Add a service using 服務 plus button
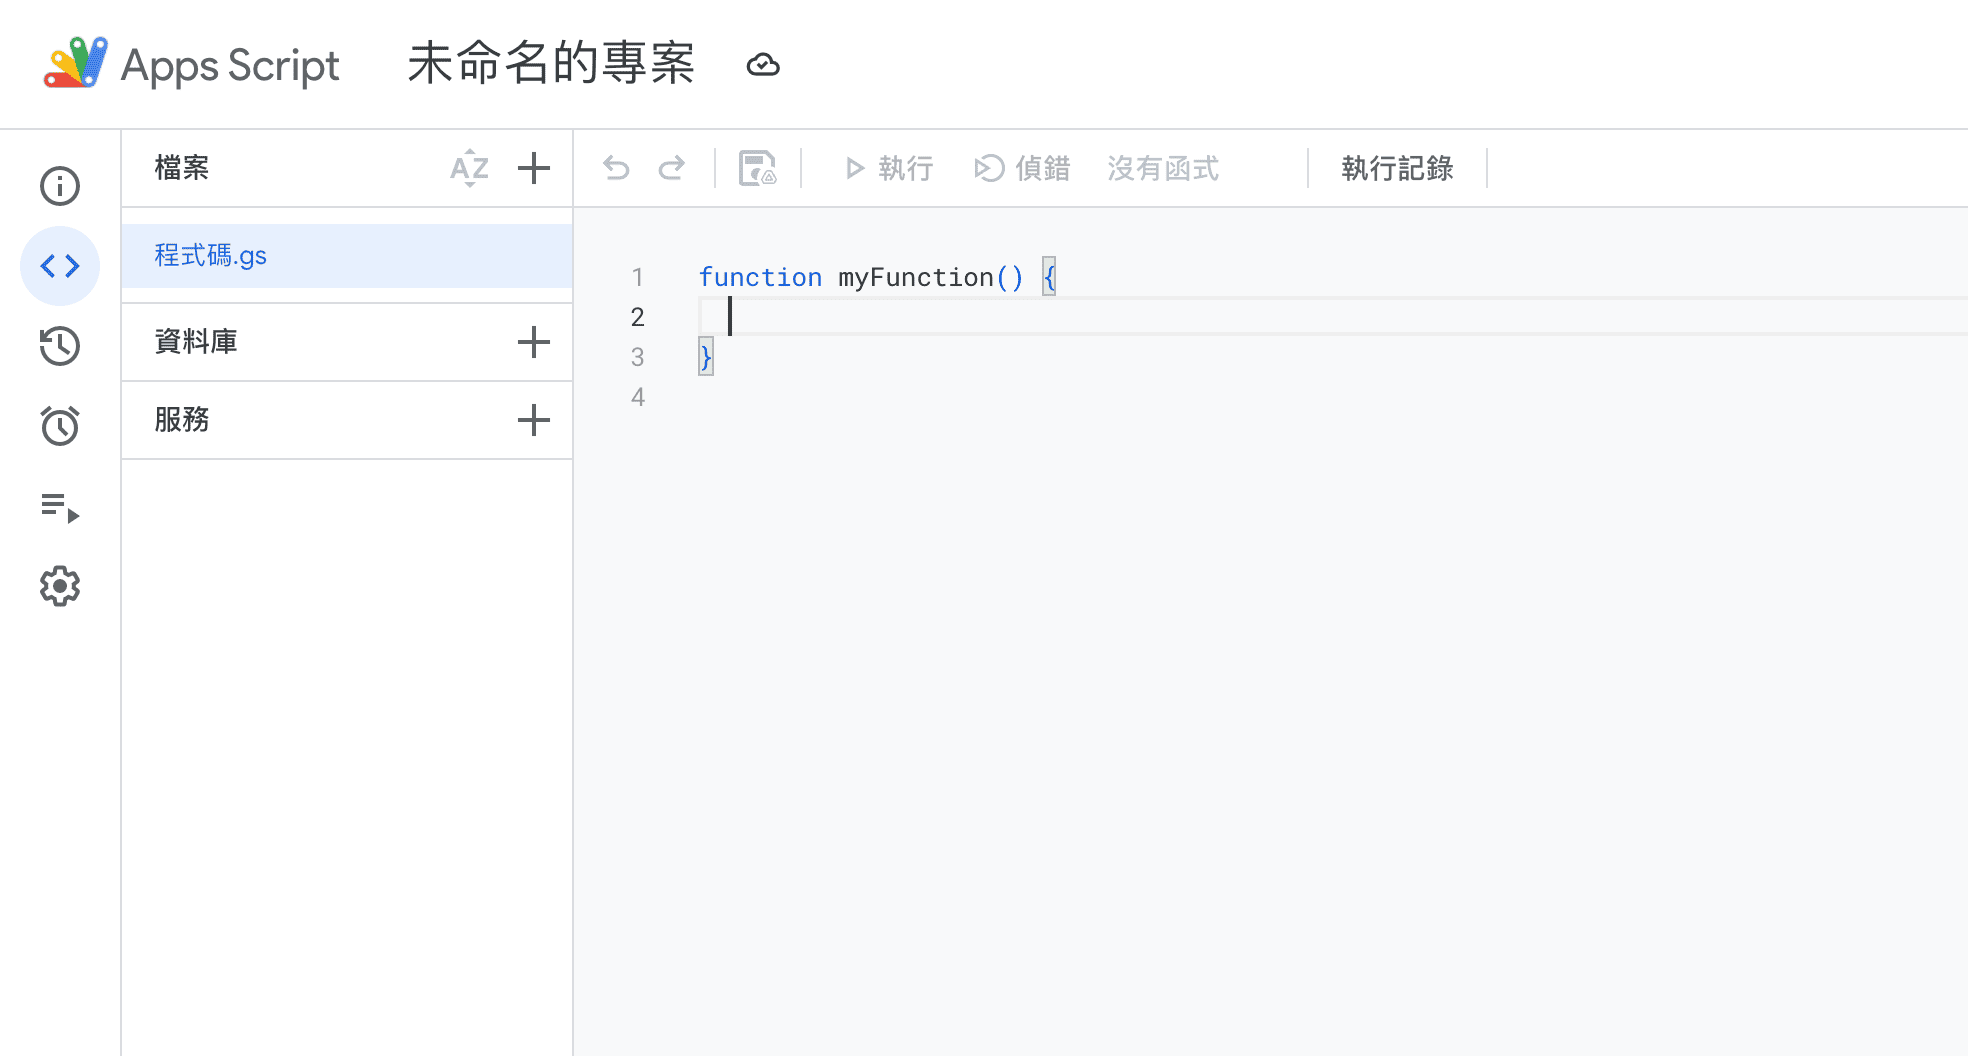 click(534, 420)
